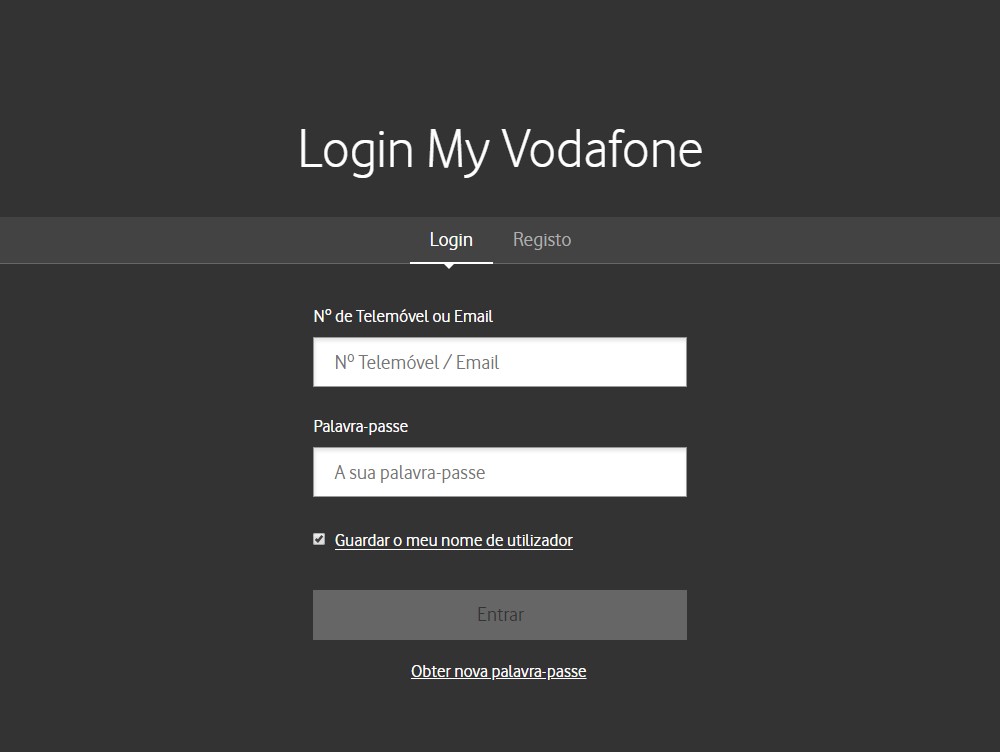Switch to the Login tab
The height and width of the screenshot is (752, 1000).
tap(451, 240)
